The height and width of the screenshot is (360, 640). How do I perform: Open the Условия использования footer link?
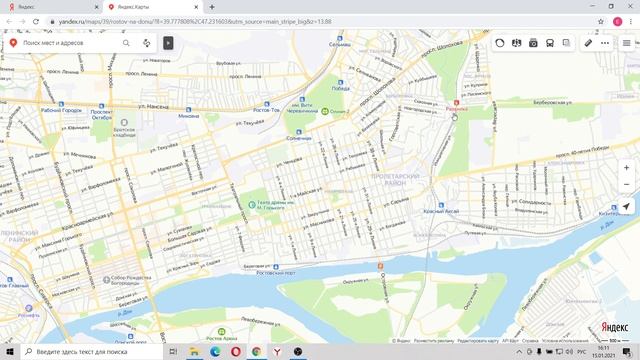[565, 341]
